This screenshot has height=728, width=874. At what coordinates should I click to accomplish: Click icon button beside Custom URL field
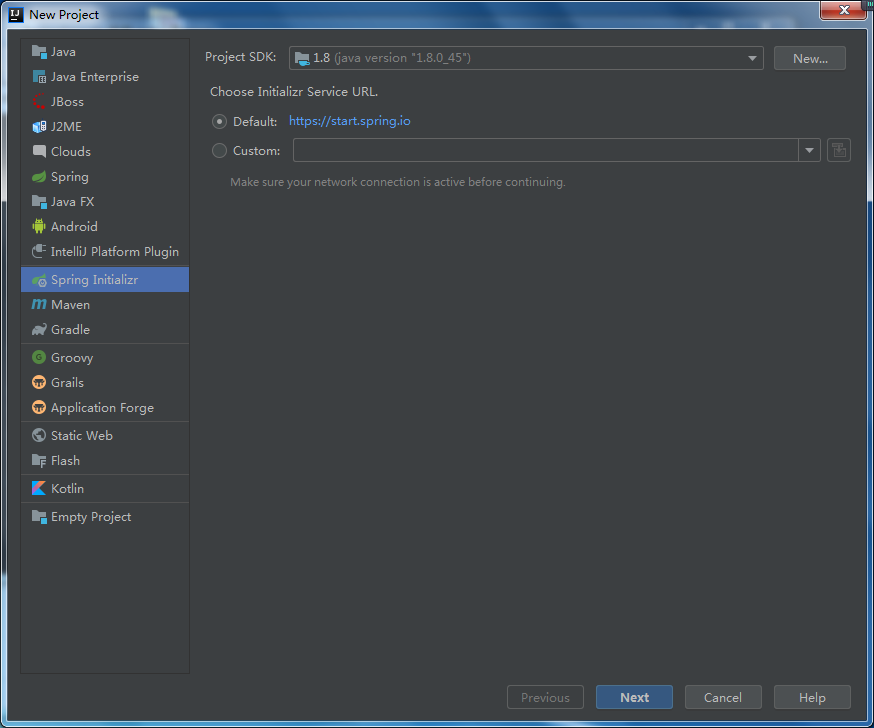click(838, 151)
